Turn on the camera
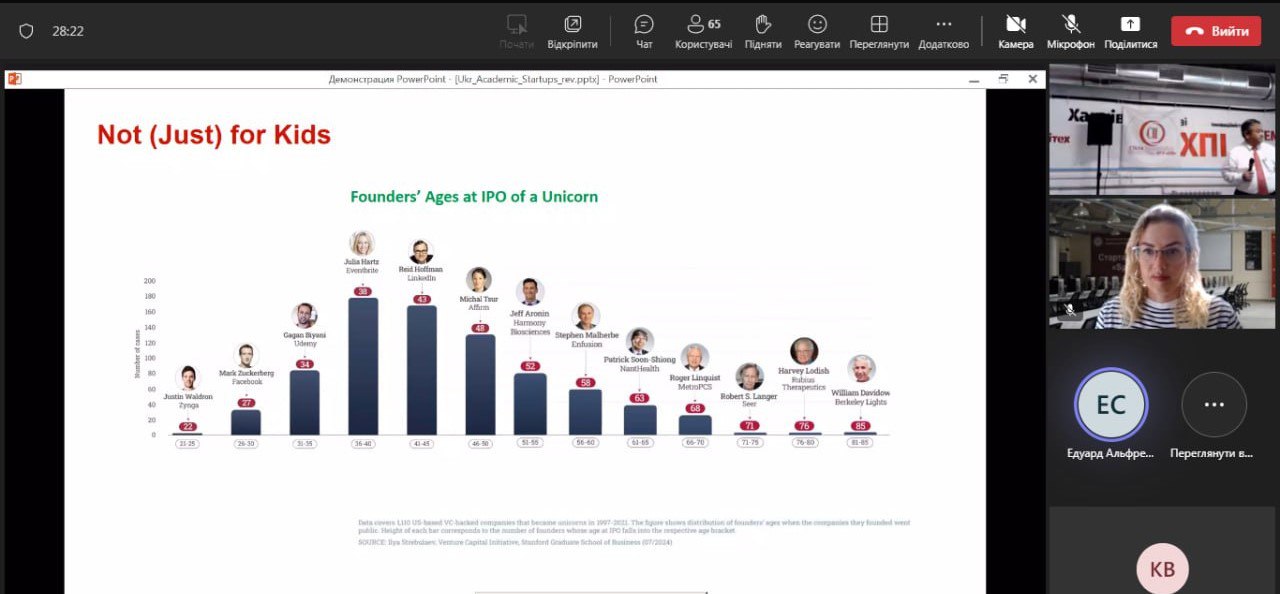This screenshot has width=1280, height=594. (x=1015, y=31)
